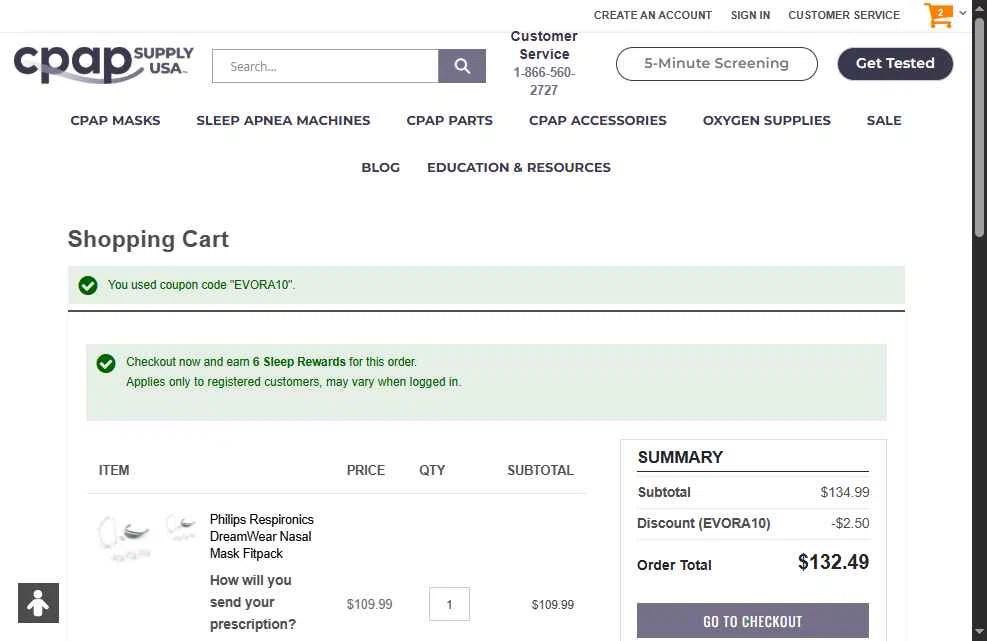
Task: Open Create an Account link
Action: click(653, 15)
